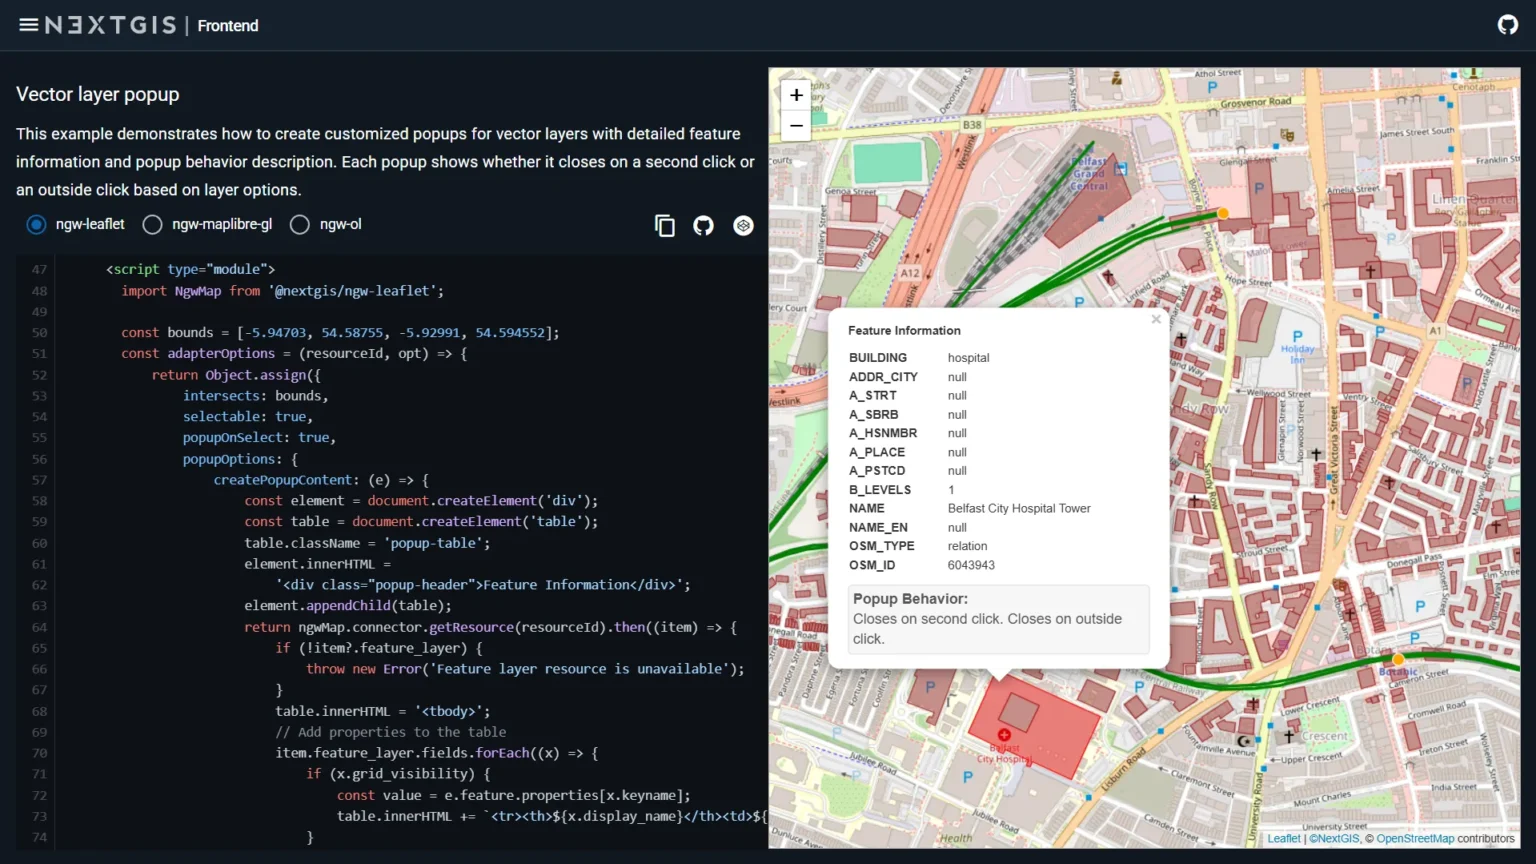This screenshot has width=1536, height=864.
Task: Click the 'Vector layer popup' heading
Action: 98,94
